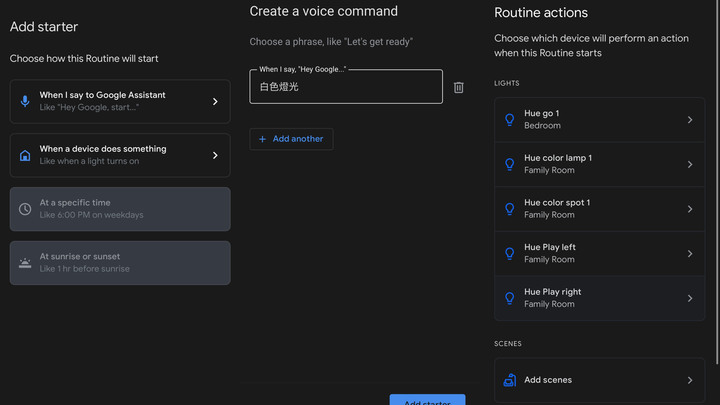Image resolution: width=720 pixels, height=405 pixels.
Task: Click the 'Hue color spot 1' label
Action: point(557,202)
